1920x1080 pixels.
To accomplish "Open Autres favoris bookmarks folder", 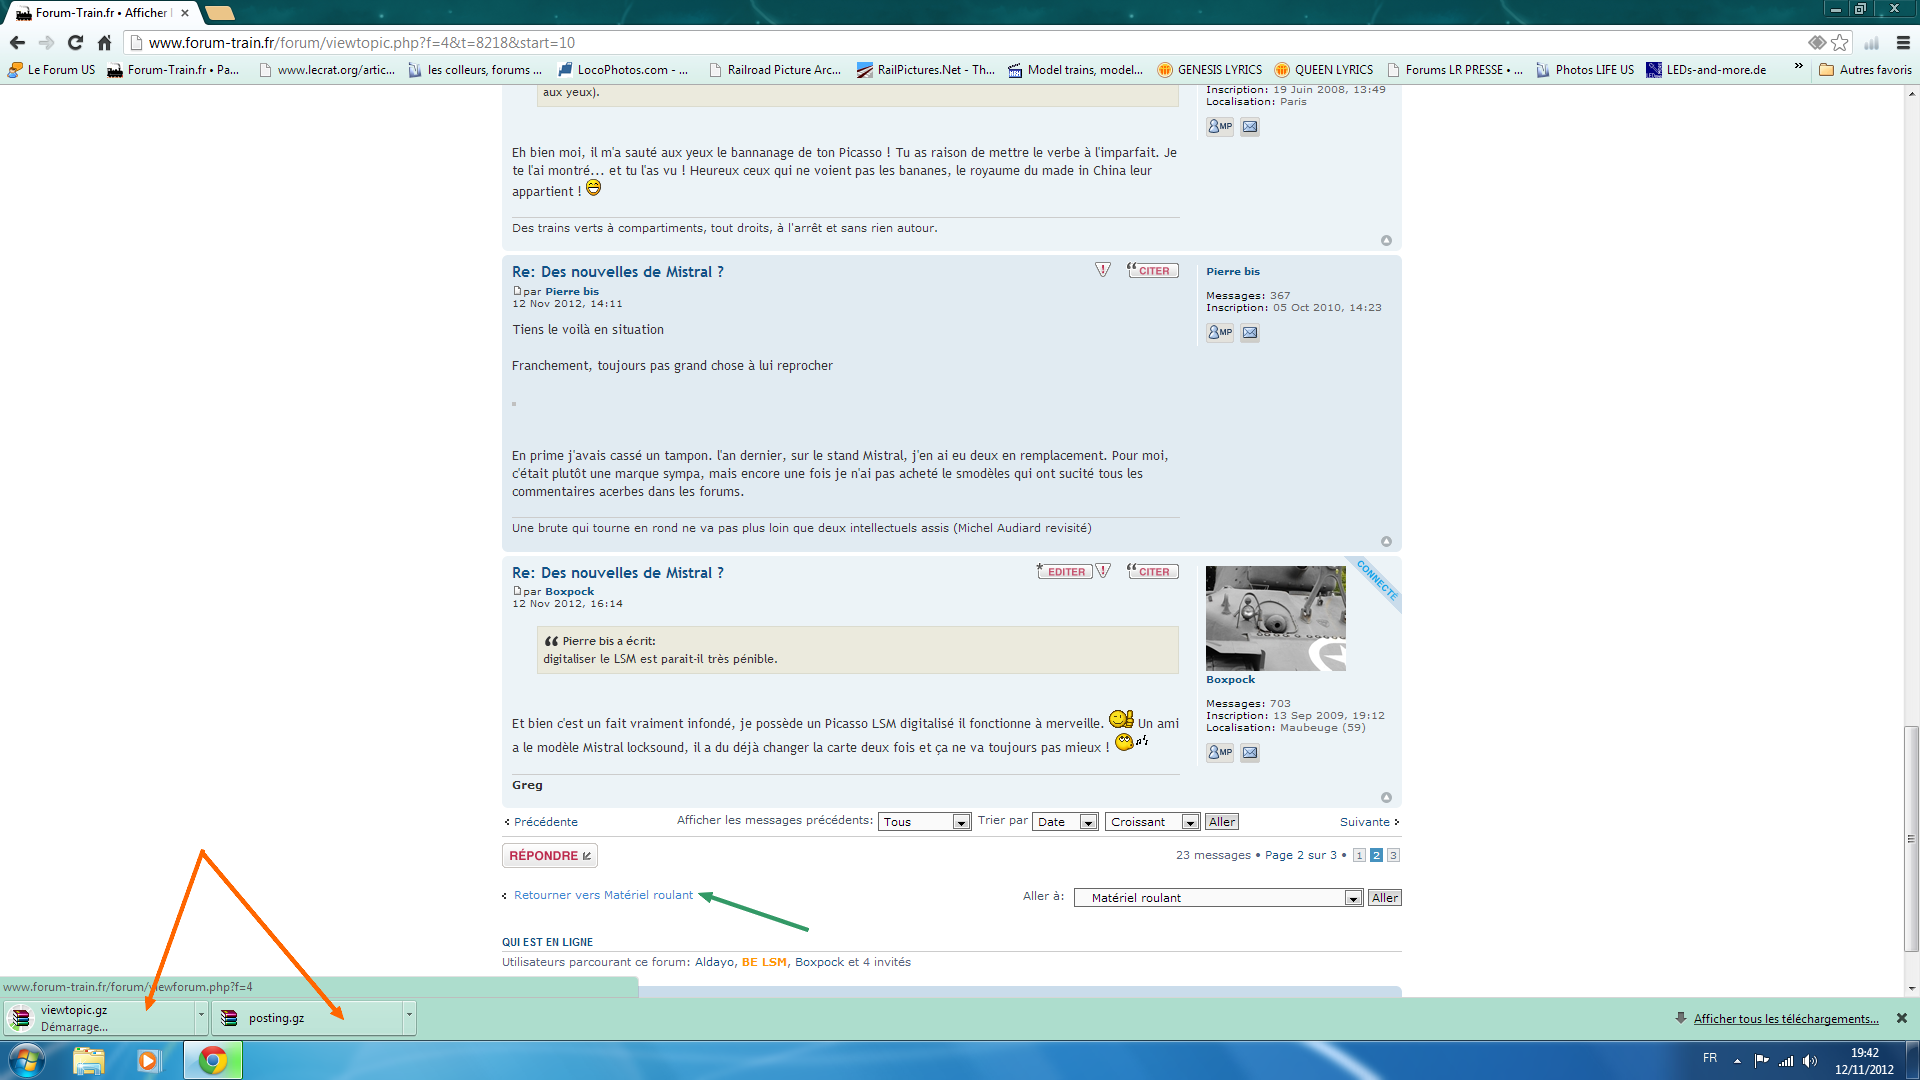I will point(1865,70).
